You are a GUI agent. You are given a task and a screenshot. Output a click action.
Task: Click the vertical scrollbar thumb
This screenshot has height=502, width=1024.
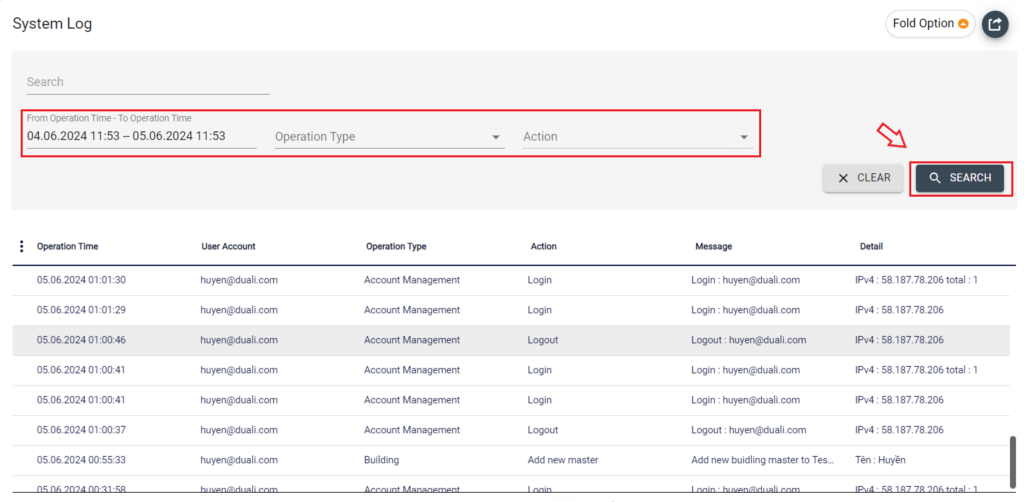tap(1013, 460)
